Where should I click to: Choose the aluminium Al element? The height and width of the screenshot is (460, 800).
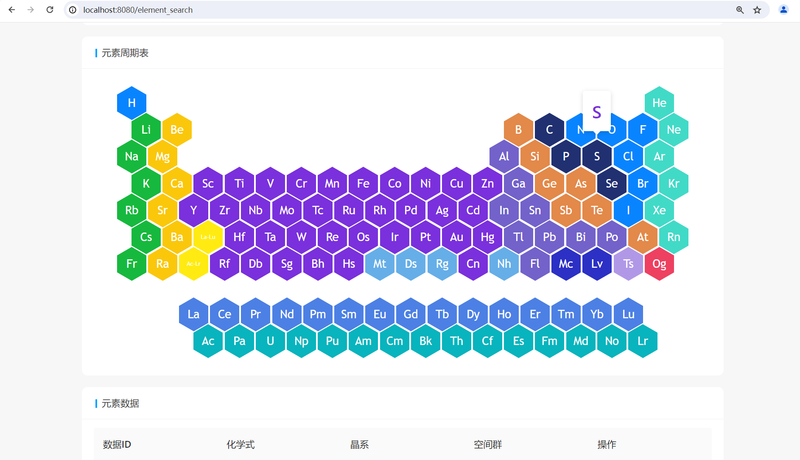click(504, 157)
